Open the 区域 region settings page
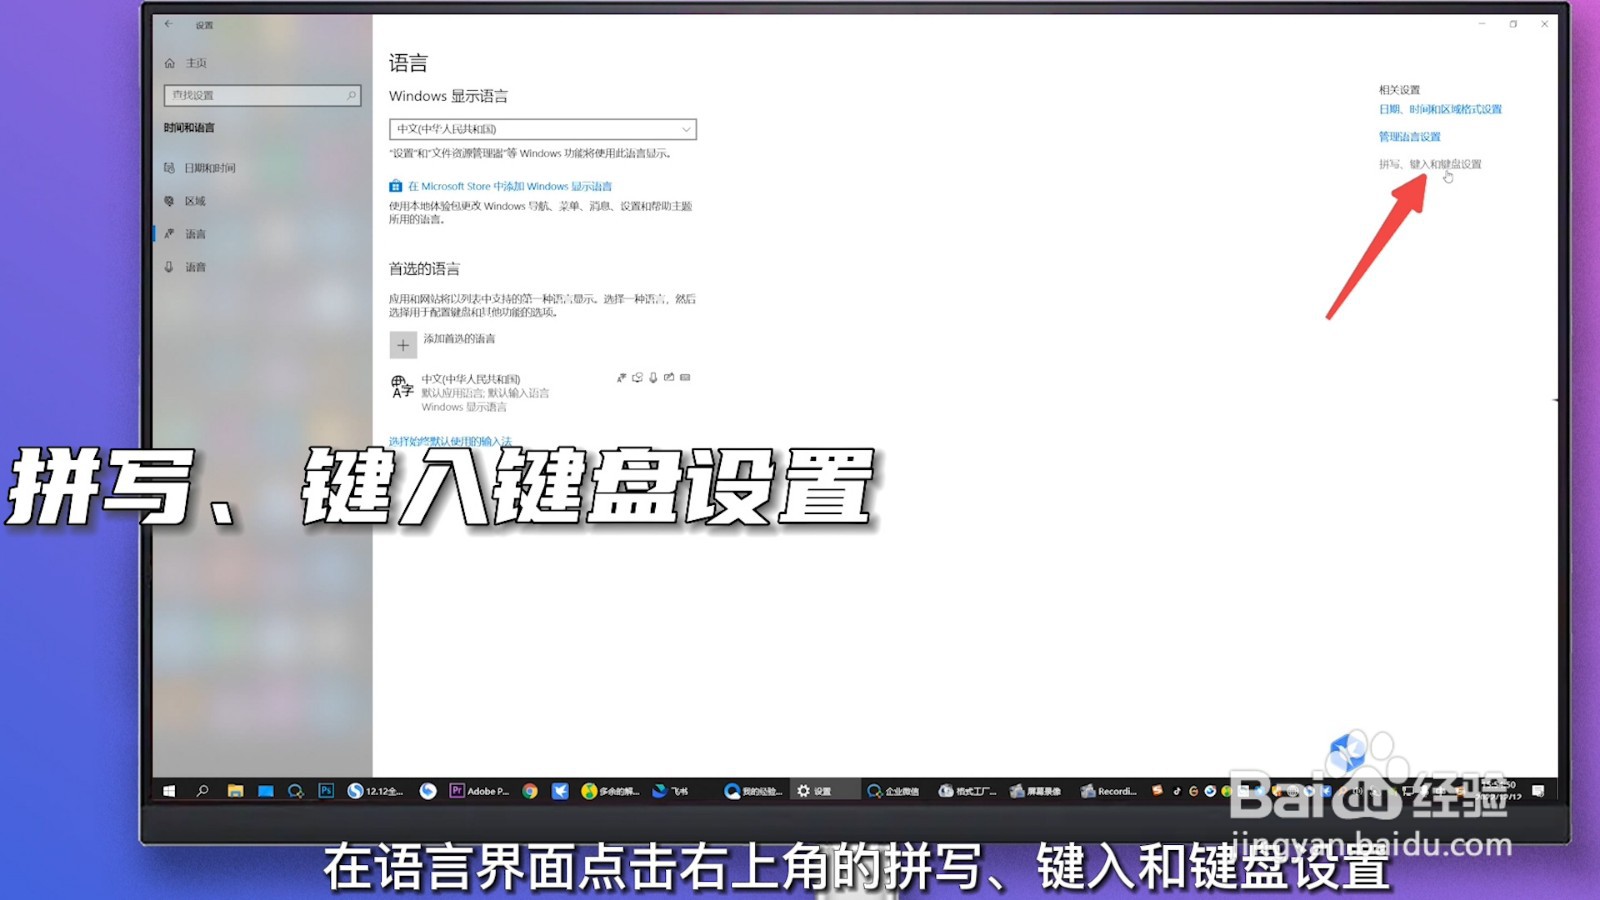This screenshot has height=900, width=1600. 185,201
